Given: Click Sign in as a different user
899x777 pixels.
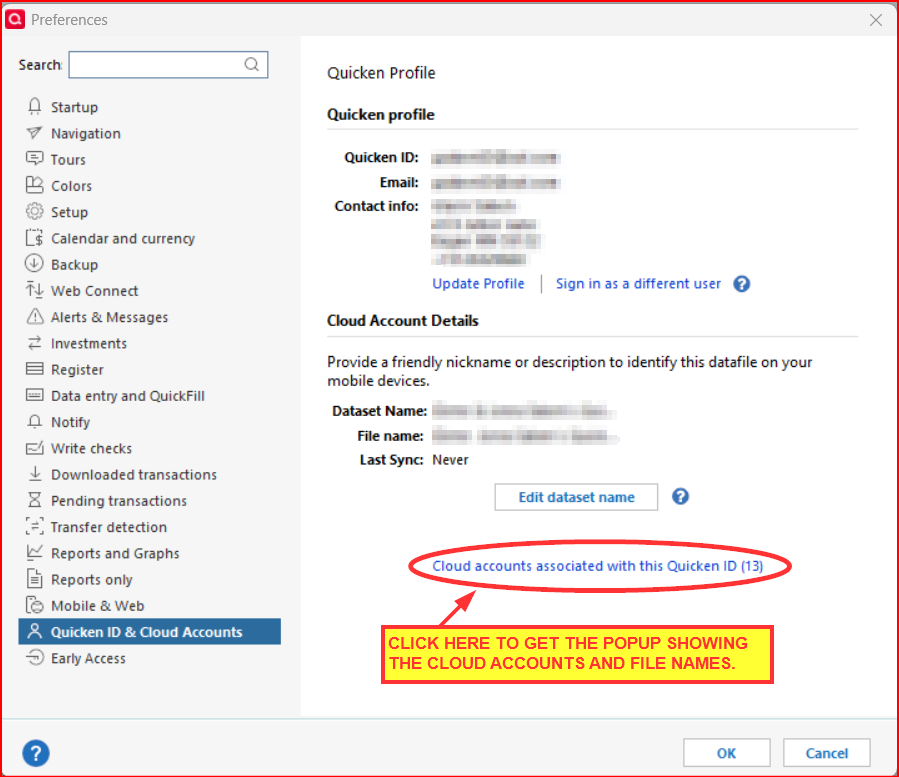Looking at the screenshot, I should tap(638, 284).
